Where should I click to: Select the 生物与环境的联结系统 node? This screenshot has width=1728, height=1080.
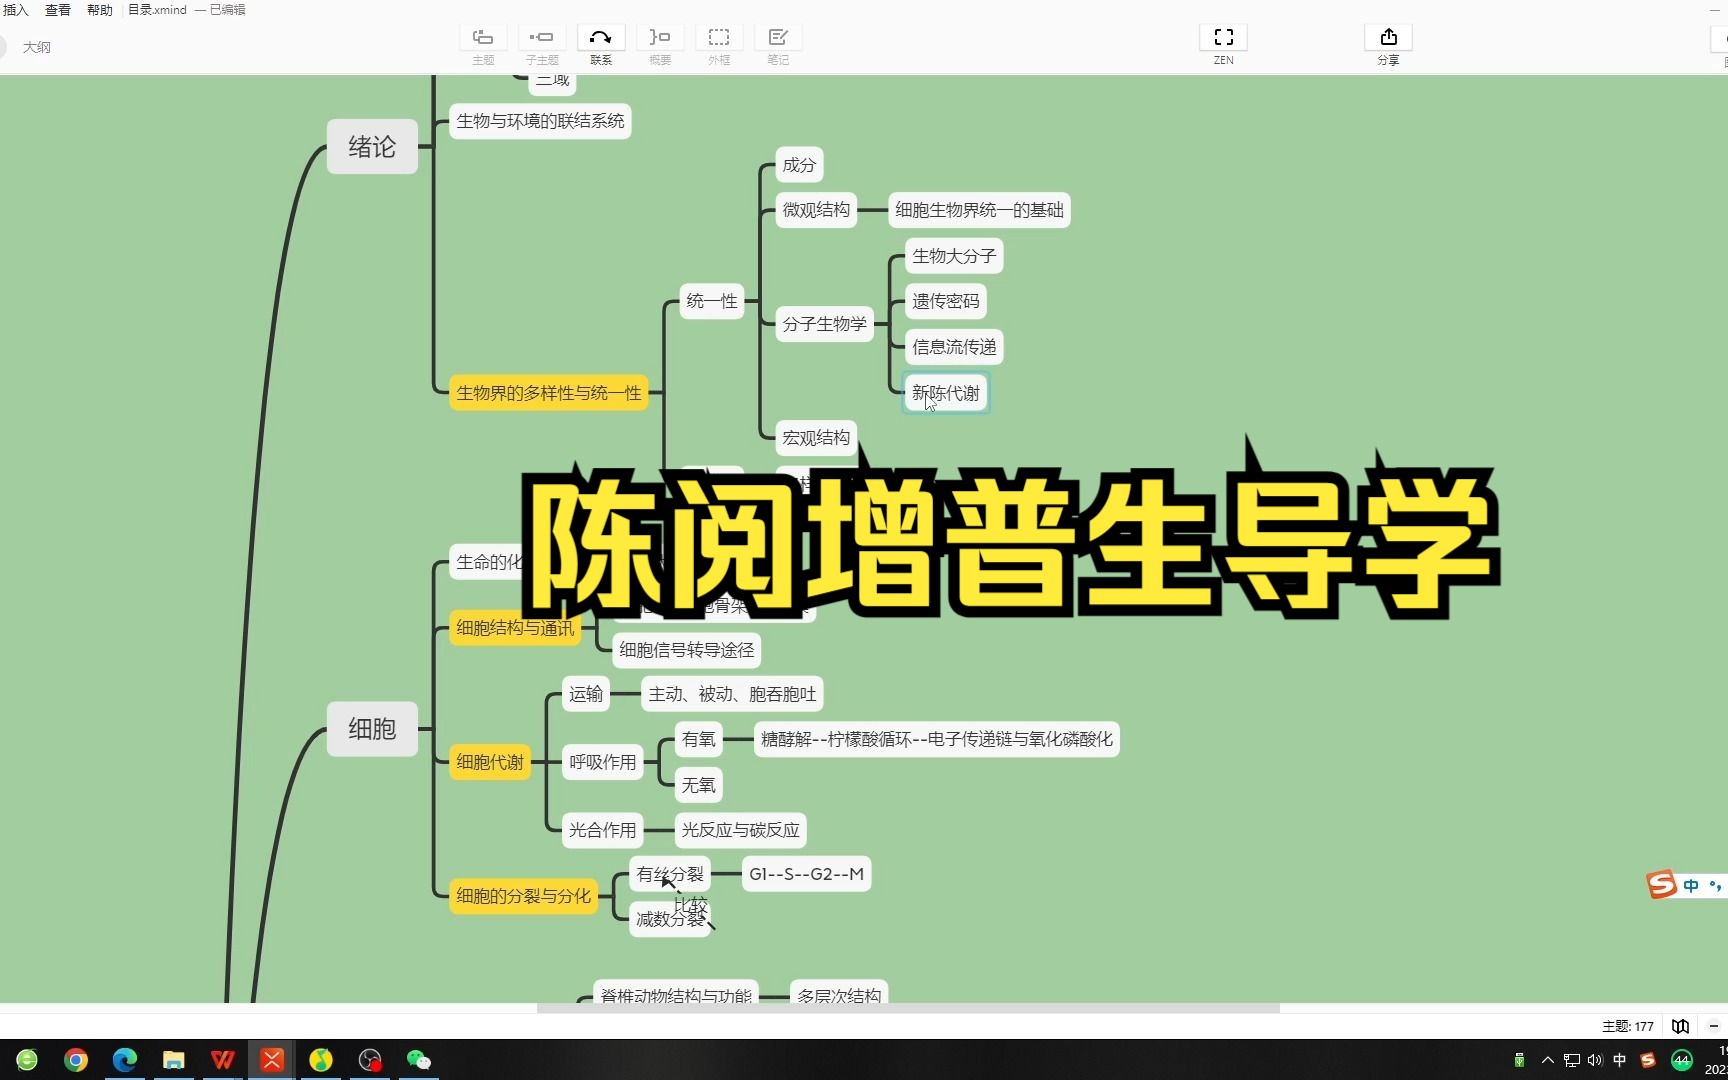point(540,121)
